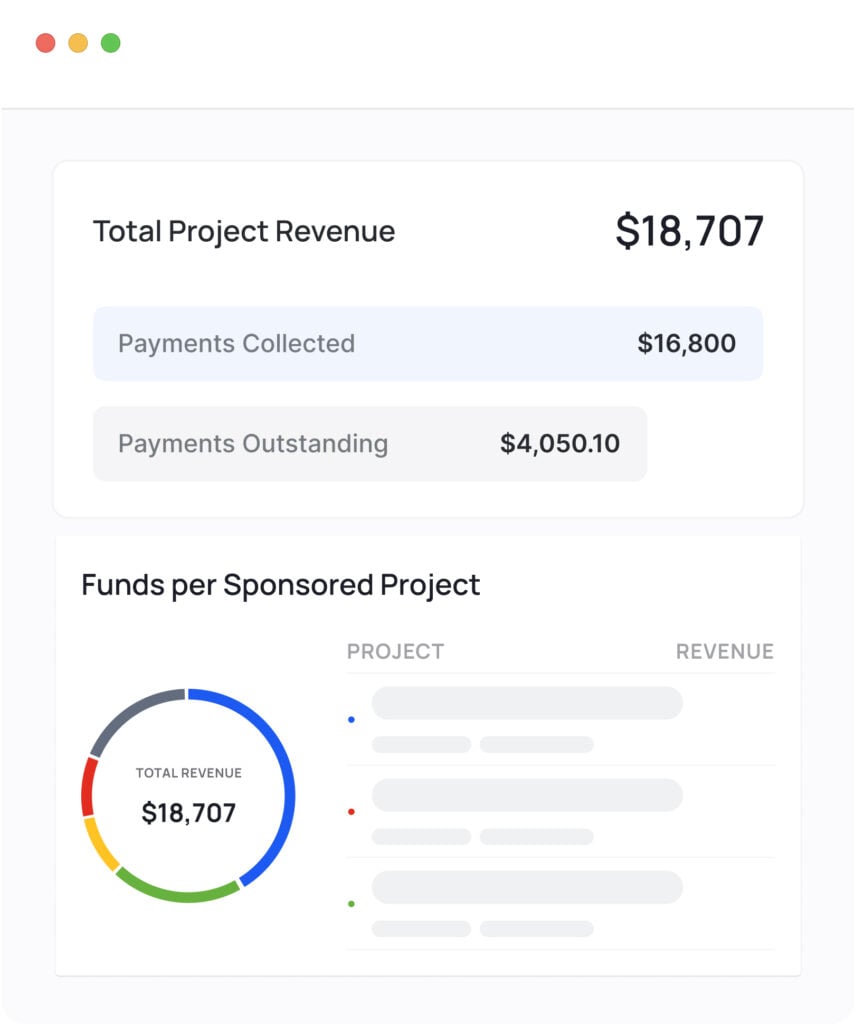Click the green dot project legend marker
Image resolution: width=854 pixels, height=1024 pixels.
tap(351, 904)
